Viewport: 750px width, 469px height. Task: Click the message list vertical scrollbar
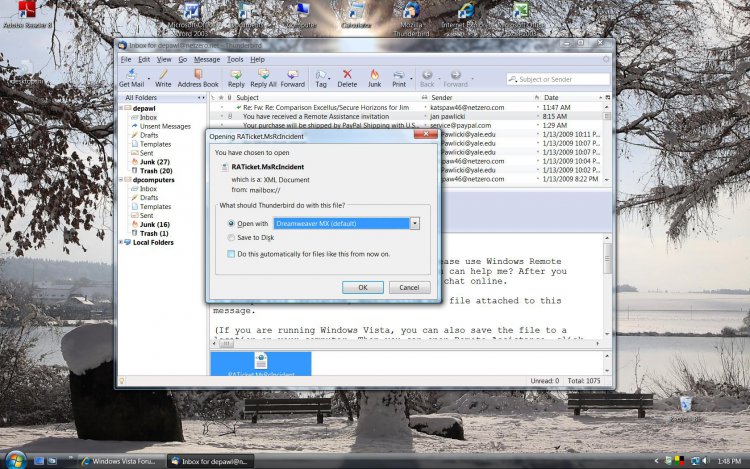pyautogui.click(x=607, y=143)
